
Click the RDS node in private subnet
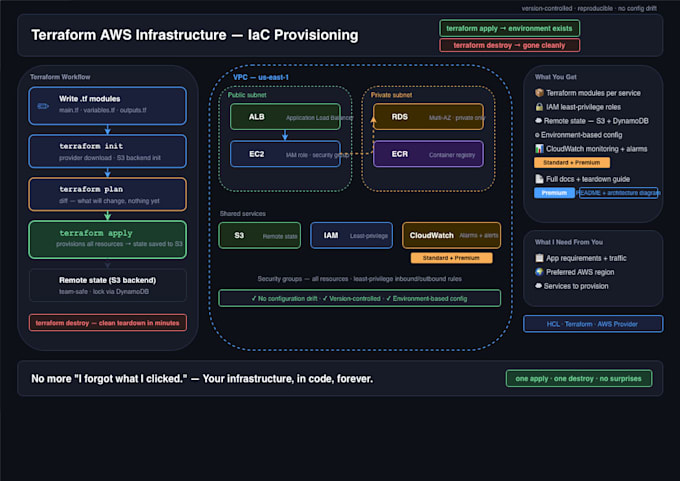coord(428,117)
